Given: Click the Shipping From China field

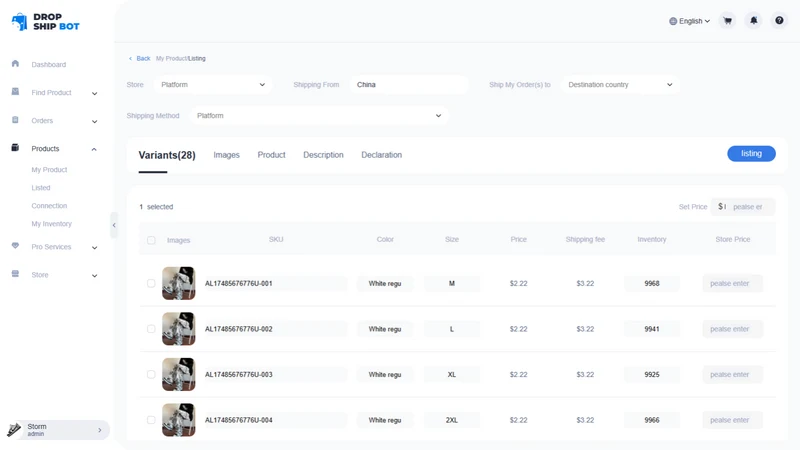Looking at the screenshot, I should coord(409,85).
